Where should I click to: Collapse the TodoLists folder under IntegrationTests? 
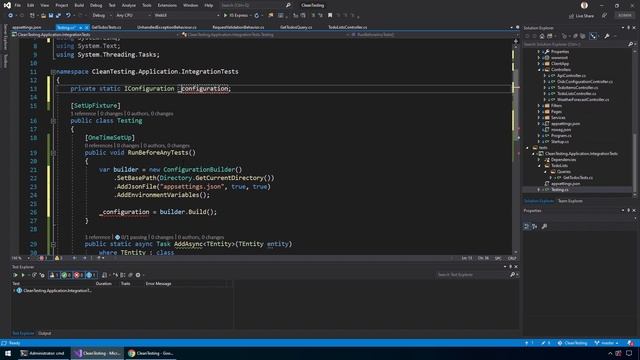click(539, 166)
